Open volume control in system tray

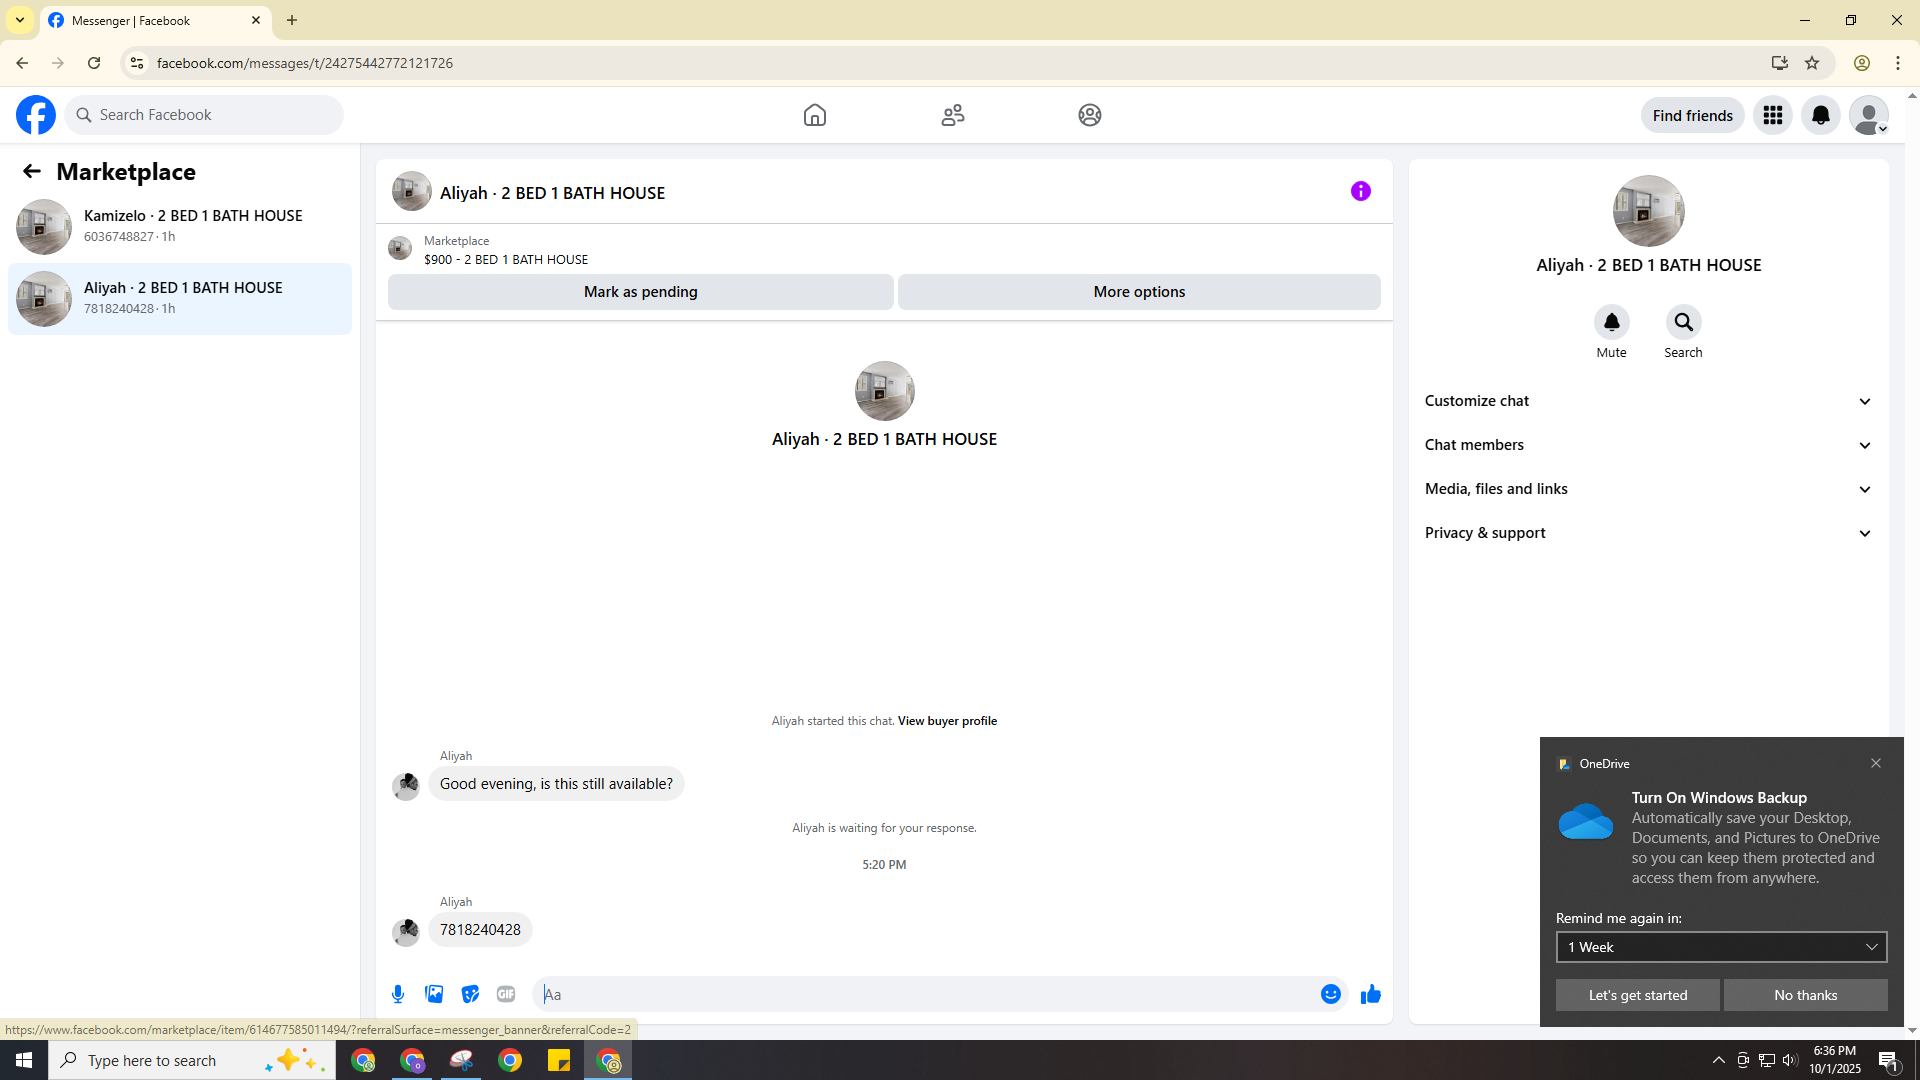(x=1790, y=1060)
